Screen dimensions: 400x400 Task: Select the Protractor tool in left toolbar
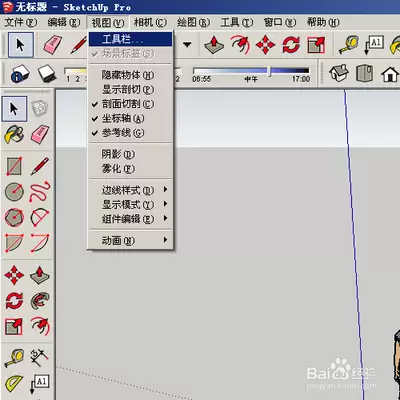tap(14, 384)
